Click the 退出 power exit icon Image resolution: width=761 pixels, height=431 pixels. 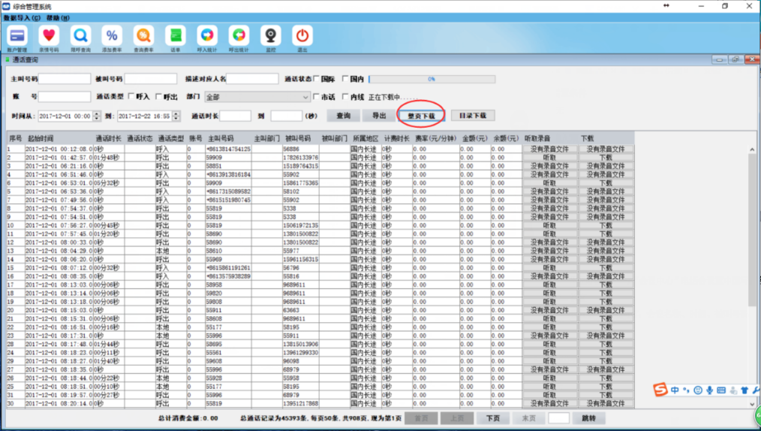(302, 36)
